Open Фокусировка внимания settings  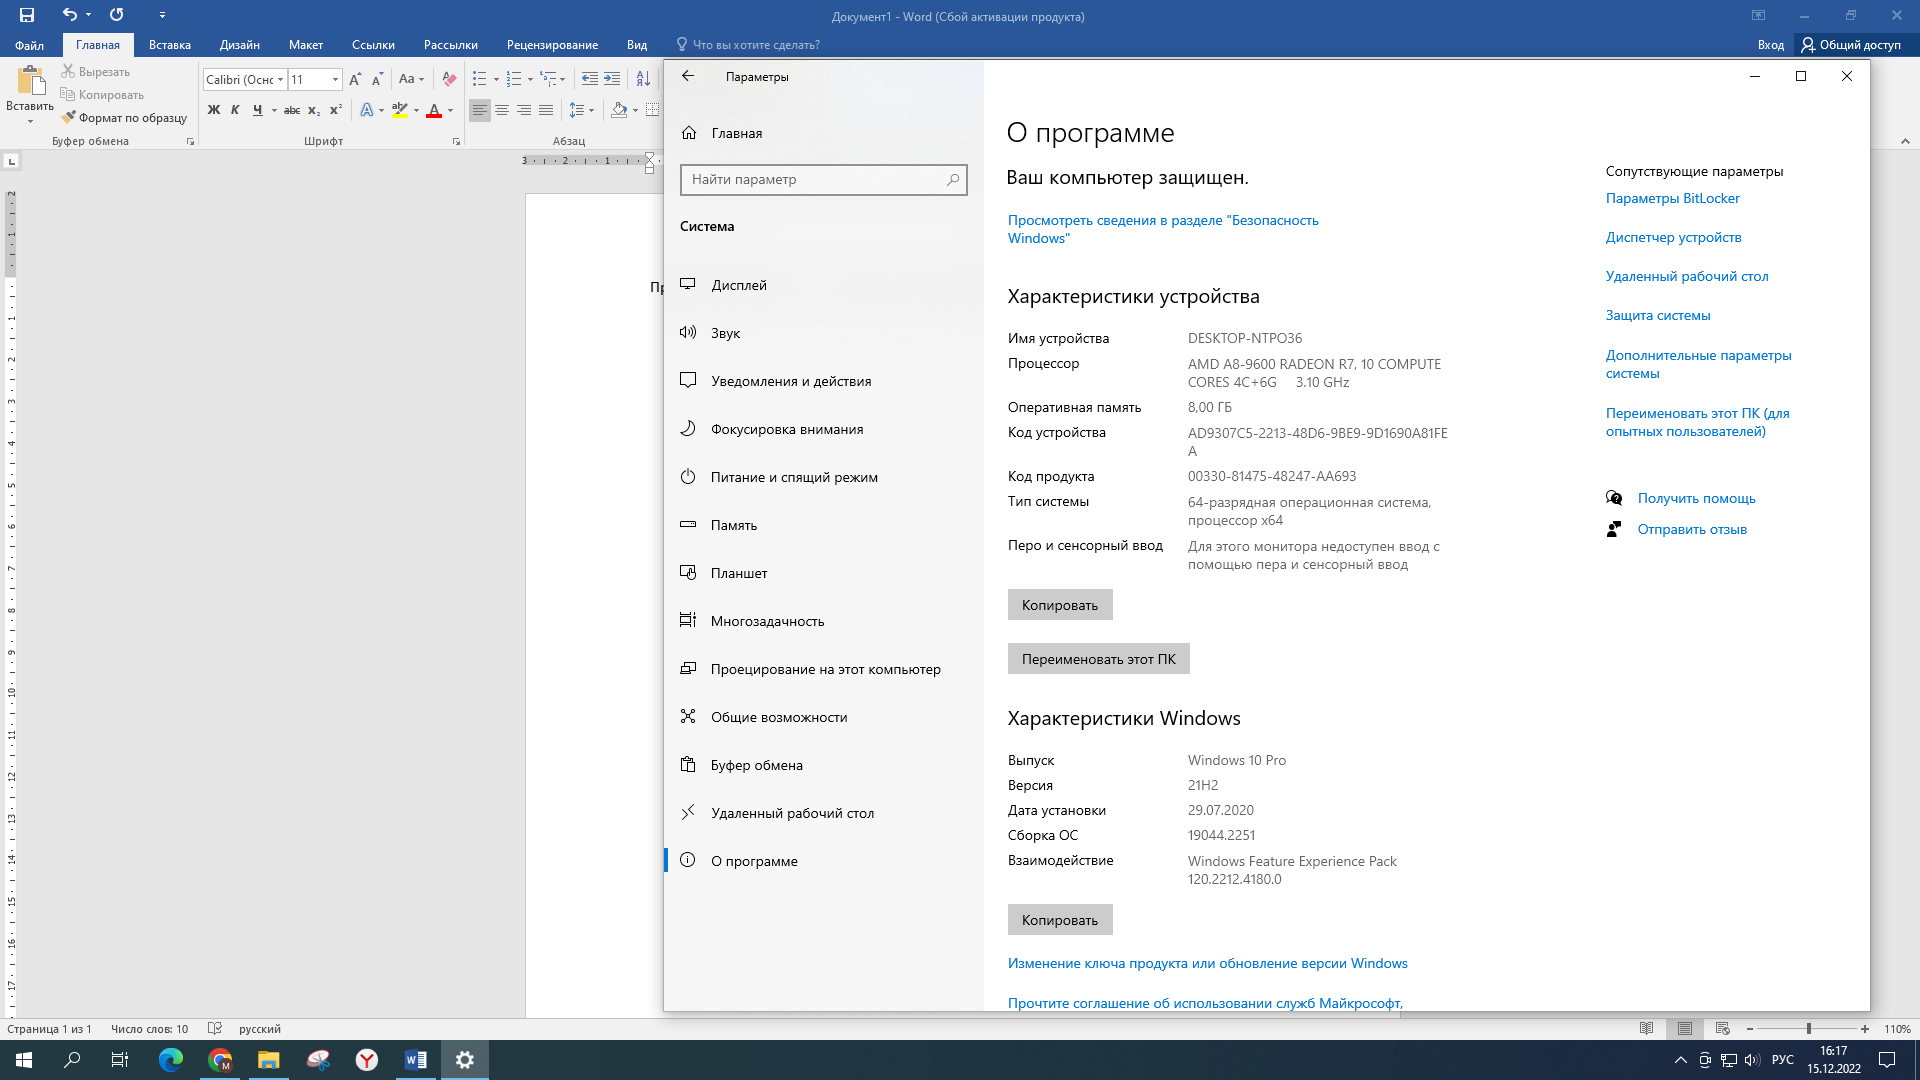click(x=824, y=429)
